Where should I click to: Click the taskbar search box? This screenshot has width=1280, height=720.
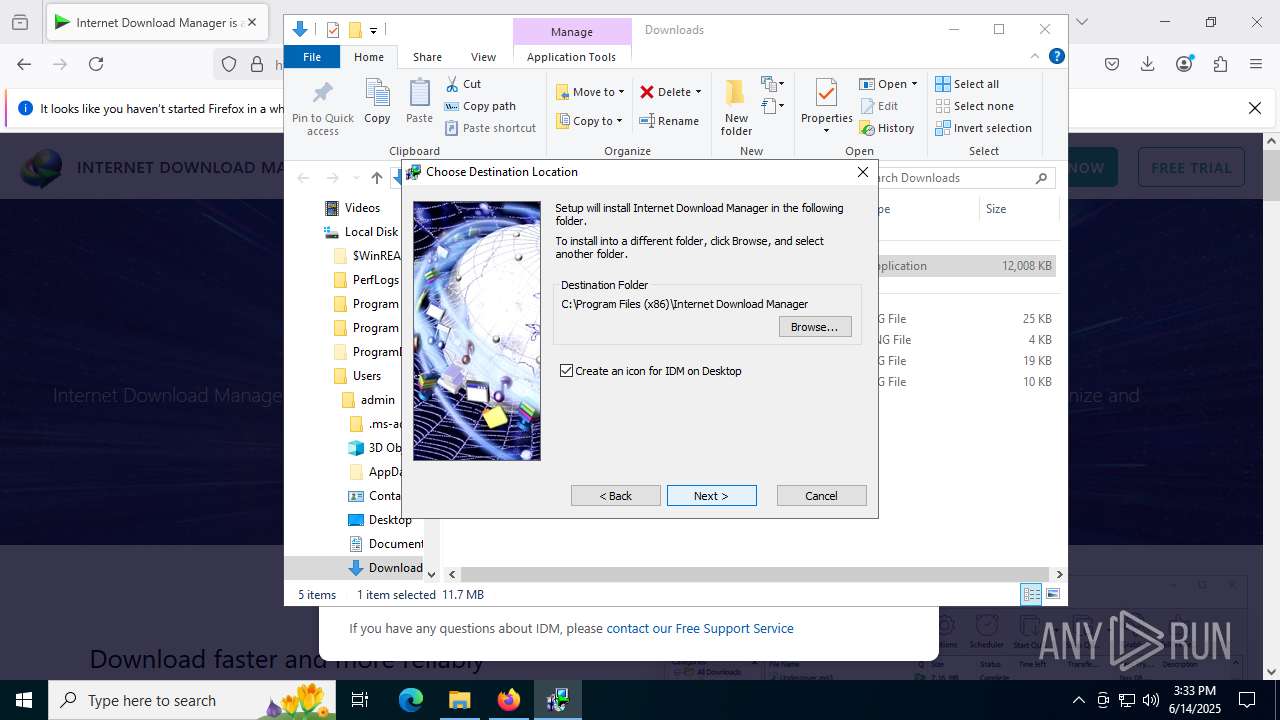[x=192, y=700]
